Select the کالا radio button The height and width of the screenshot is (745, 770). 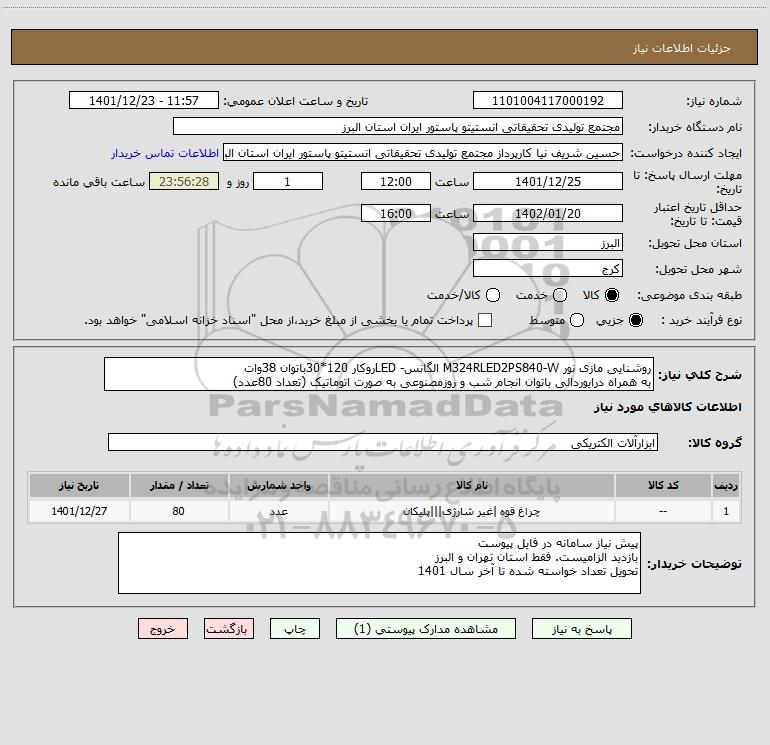click(x=612, y=295)
